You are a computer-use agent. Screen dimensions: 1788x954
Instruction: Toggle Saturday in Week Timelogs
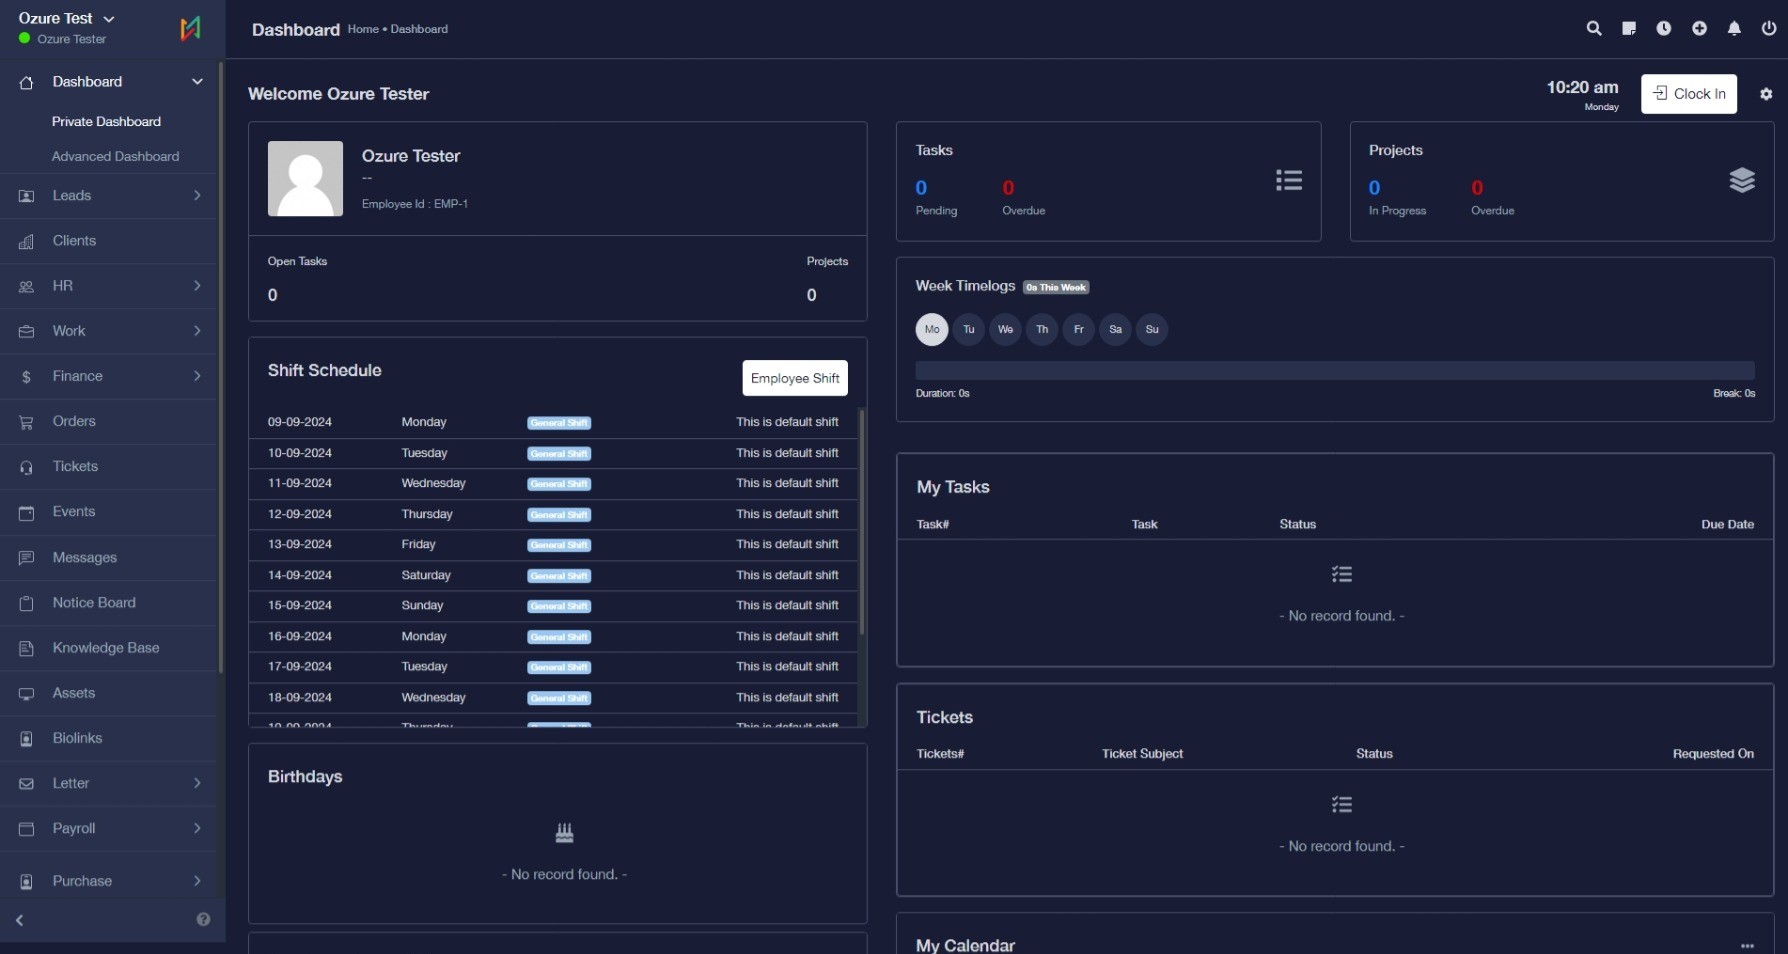pyautogui.click(x=1115, y=330)
